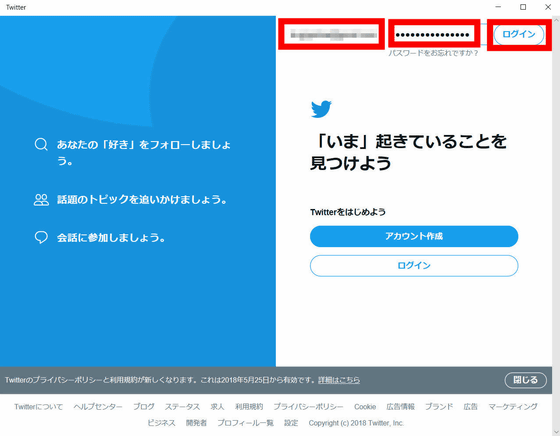
Task: Click the people icon beside 話題のトピック
Action: [41, 200]
